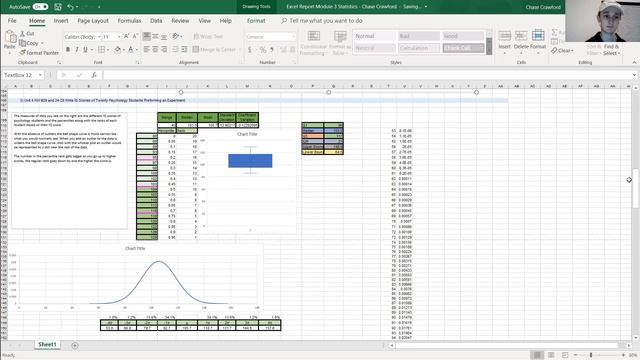Click the Fill Color bucket swatch

118,49
